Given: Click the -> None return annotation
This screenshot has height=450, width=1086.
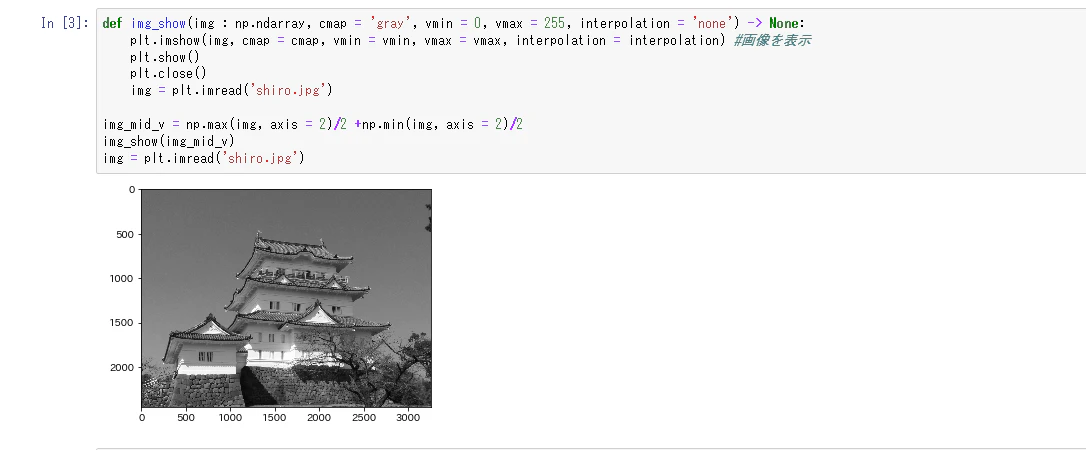Looking at the screenshot, I should 775,24.
